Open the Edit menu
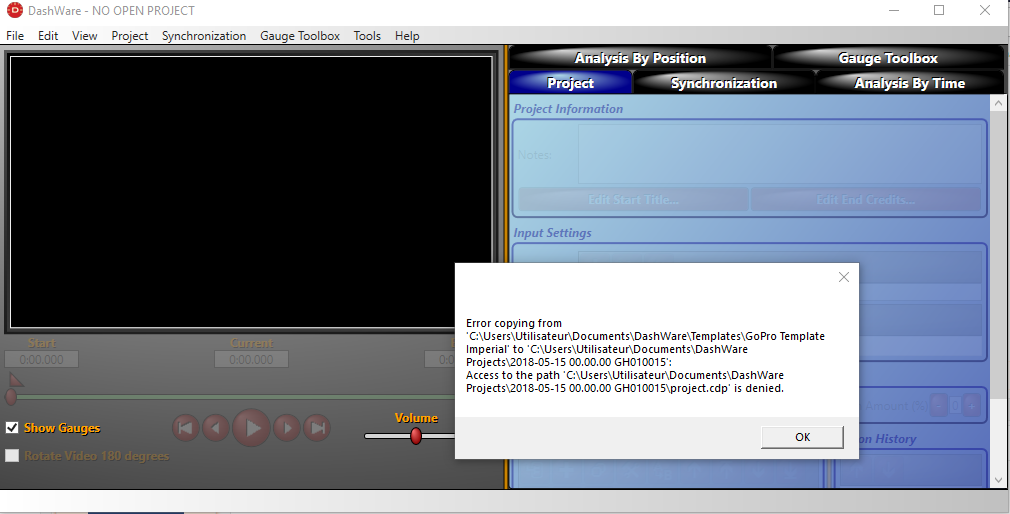1010x514 pixels. tap(48, 36)
